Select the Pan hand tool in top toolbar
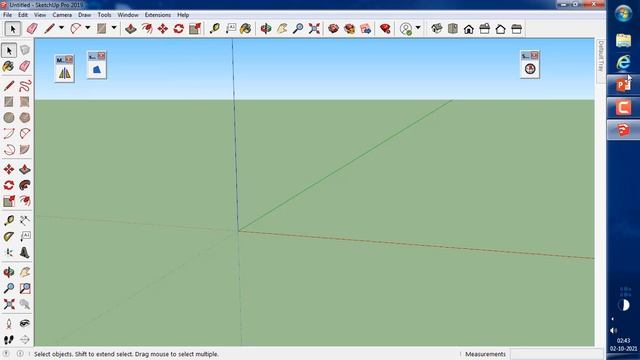This screenshot has width=640, height=360. tap(282, 29)
